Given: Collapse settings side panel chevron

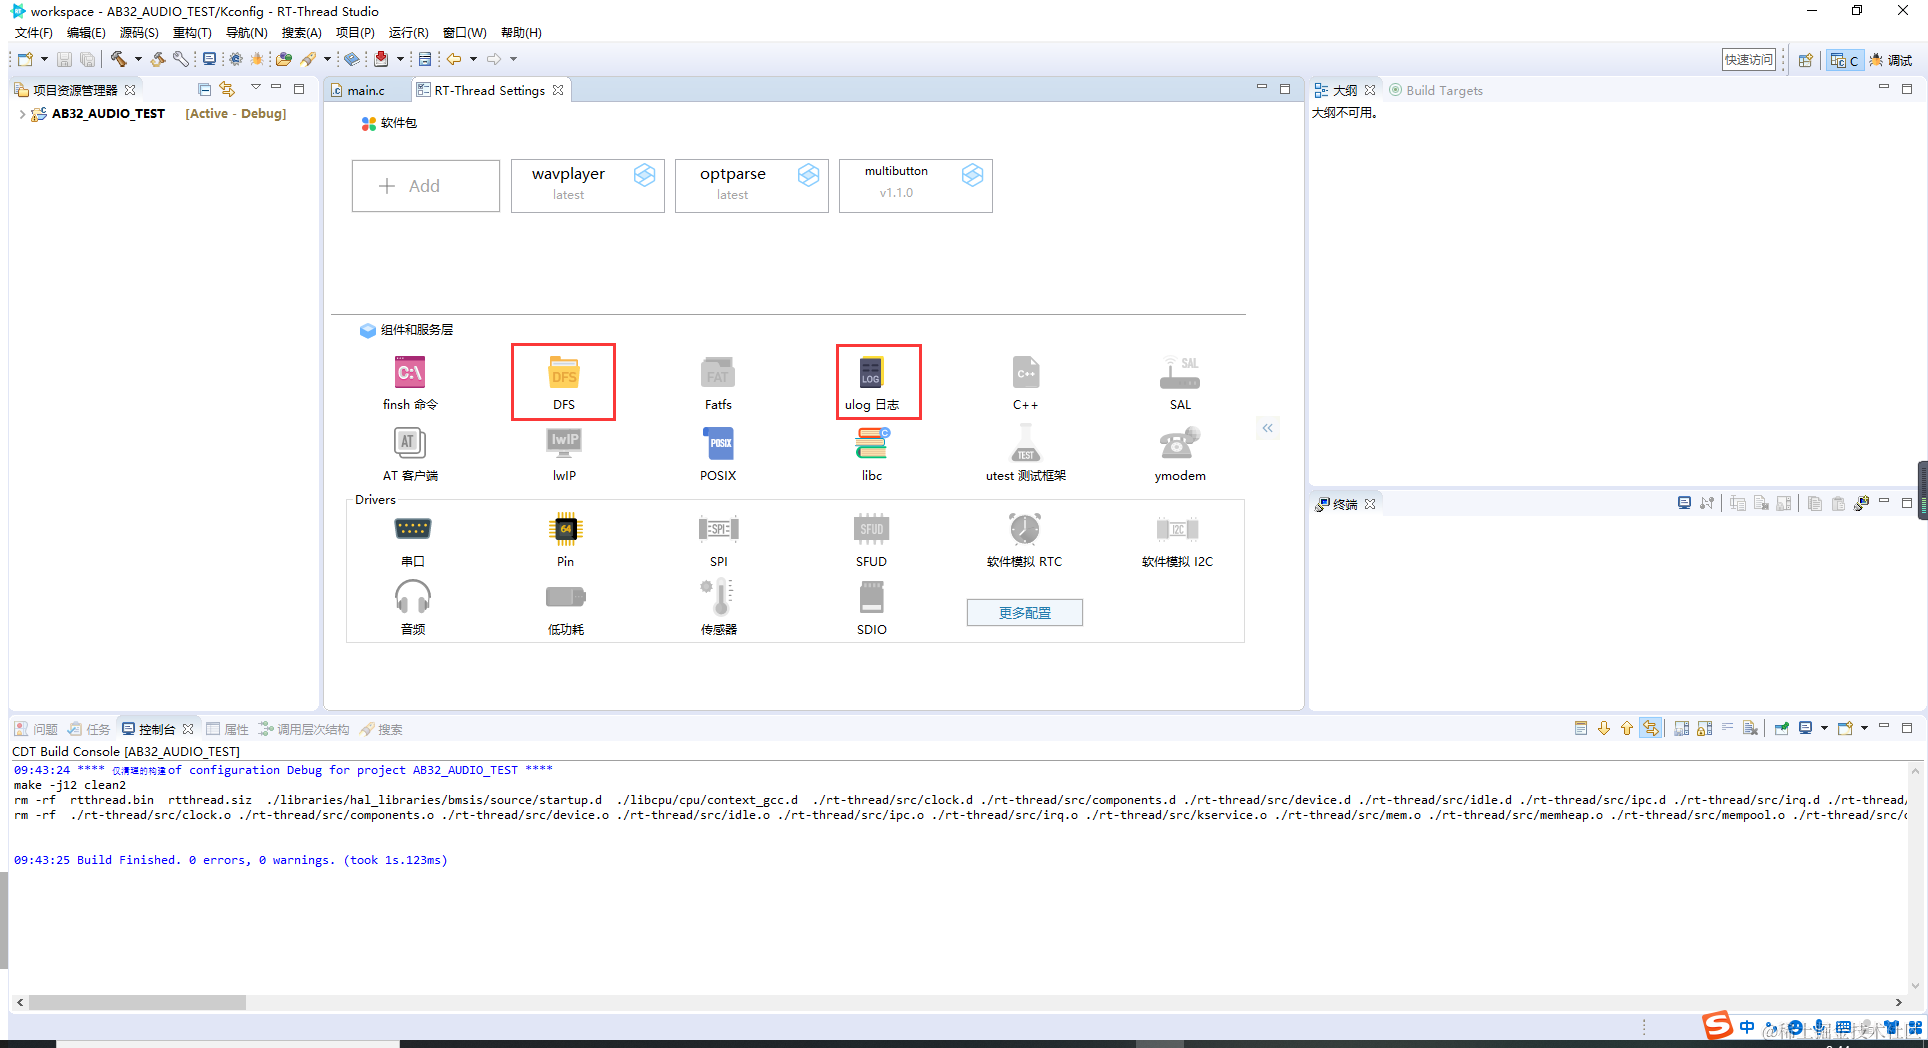Looking at the screenshot, I should 1267,428.
